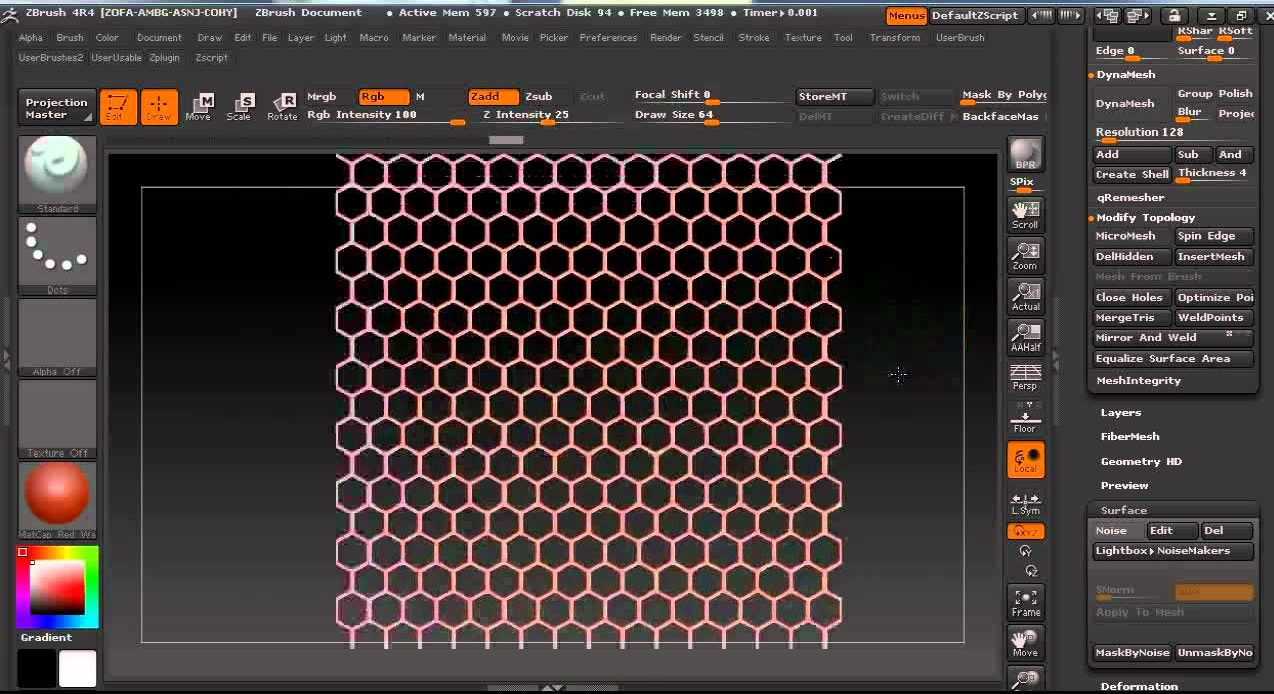Expand the FiberMesh subpalette
This screenshot has height=694, width=1274.
point(1130,437)
